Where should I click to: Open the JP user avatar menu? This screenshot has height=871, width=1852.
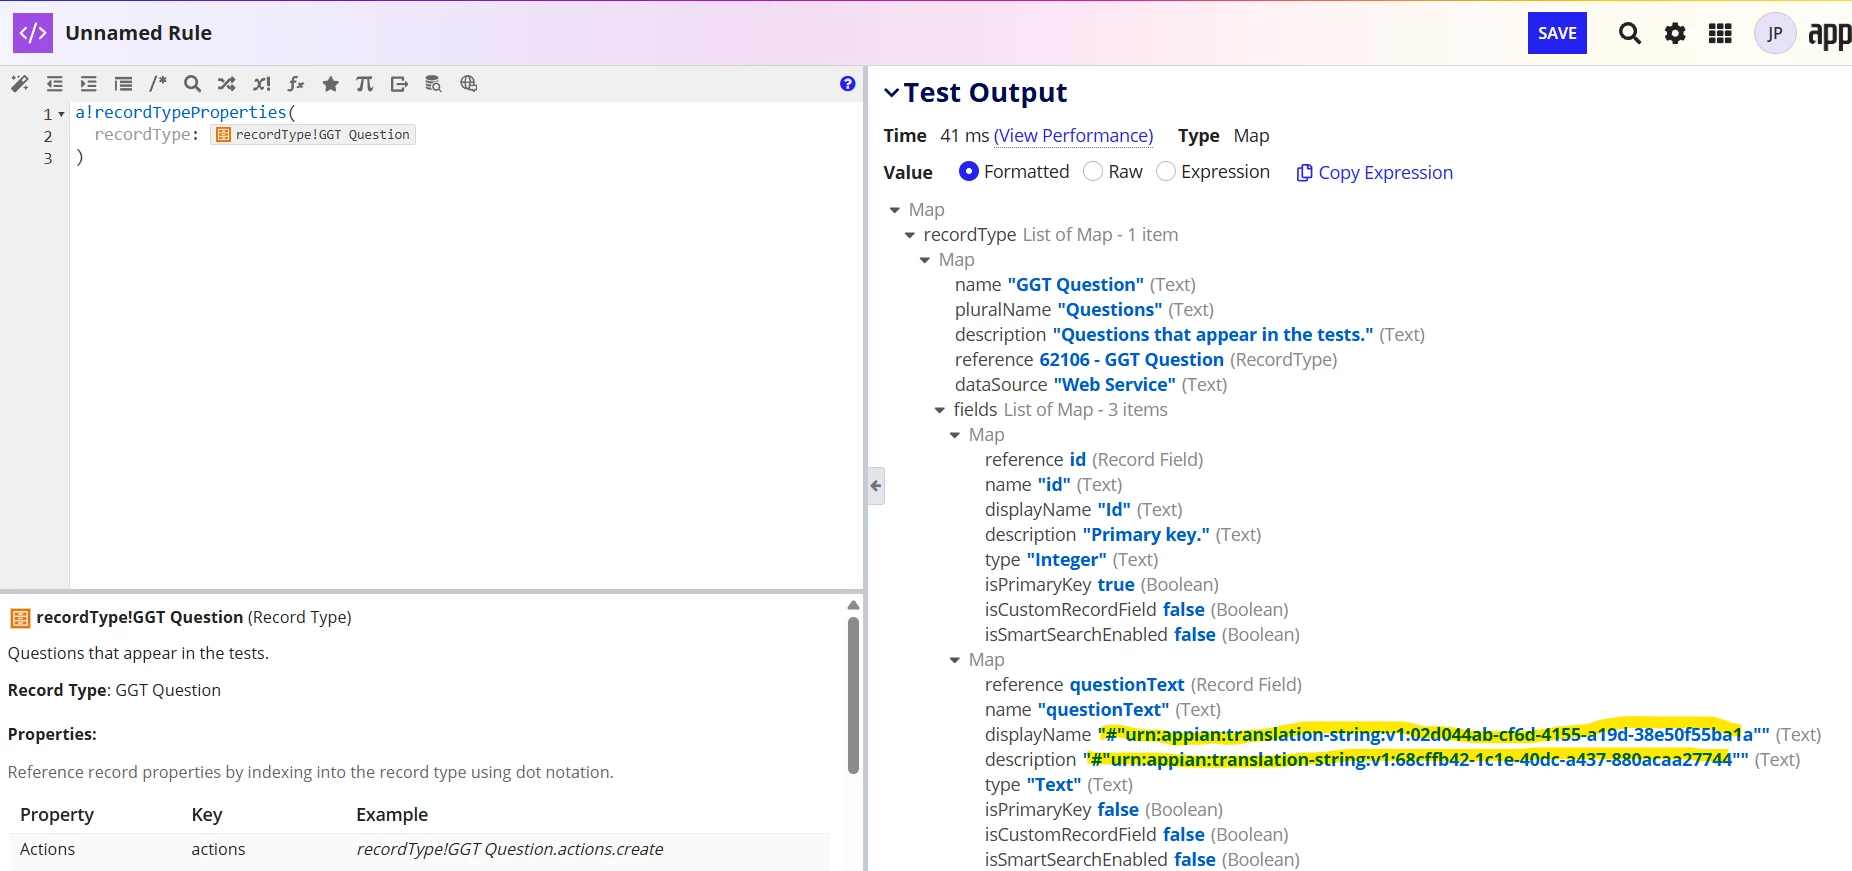1775,33
